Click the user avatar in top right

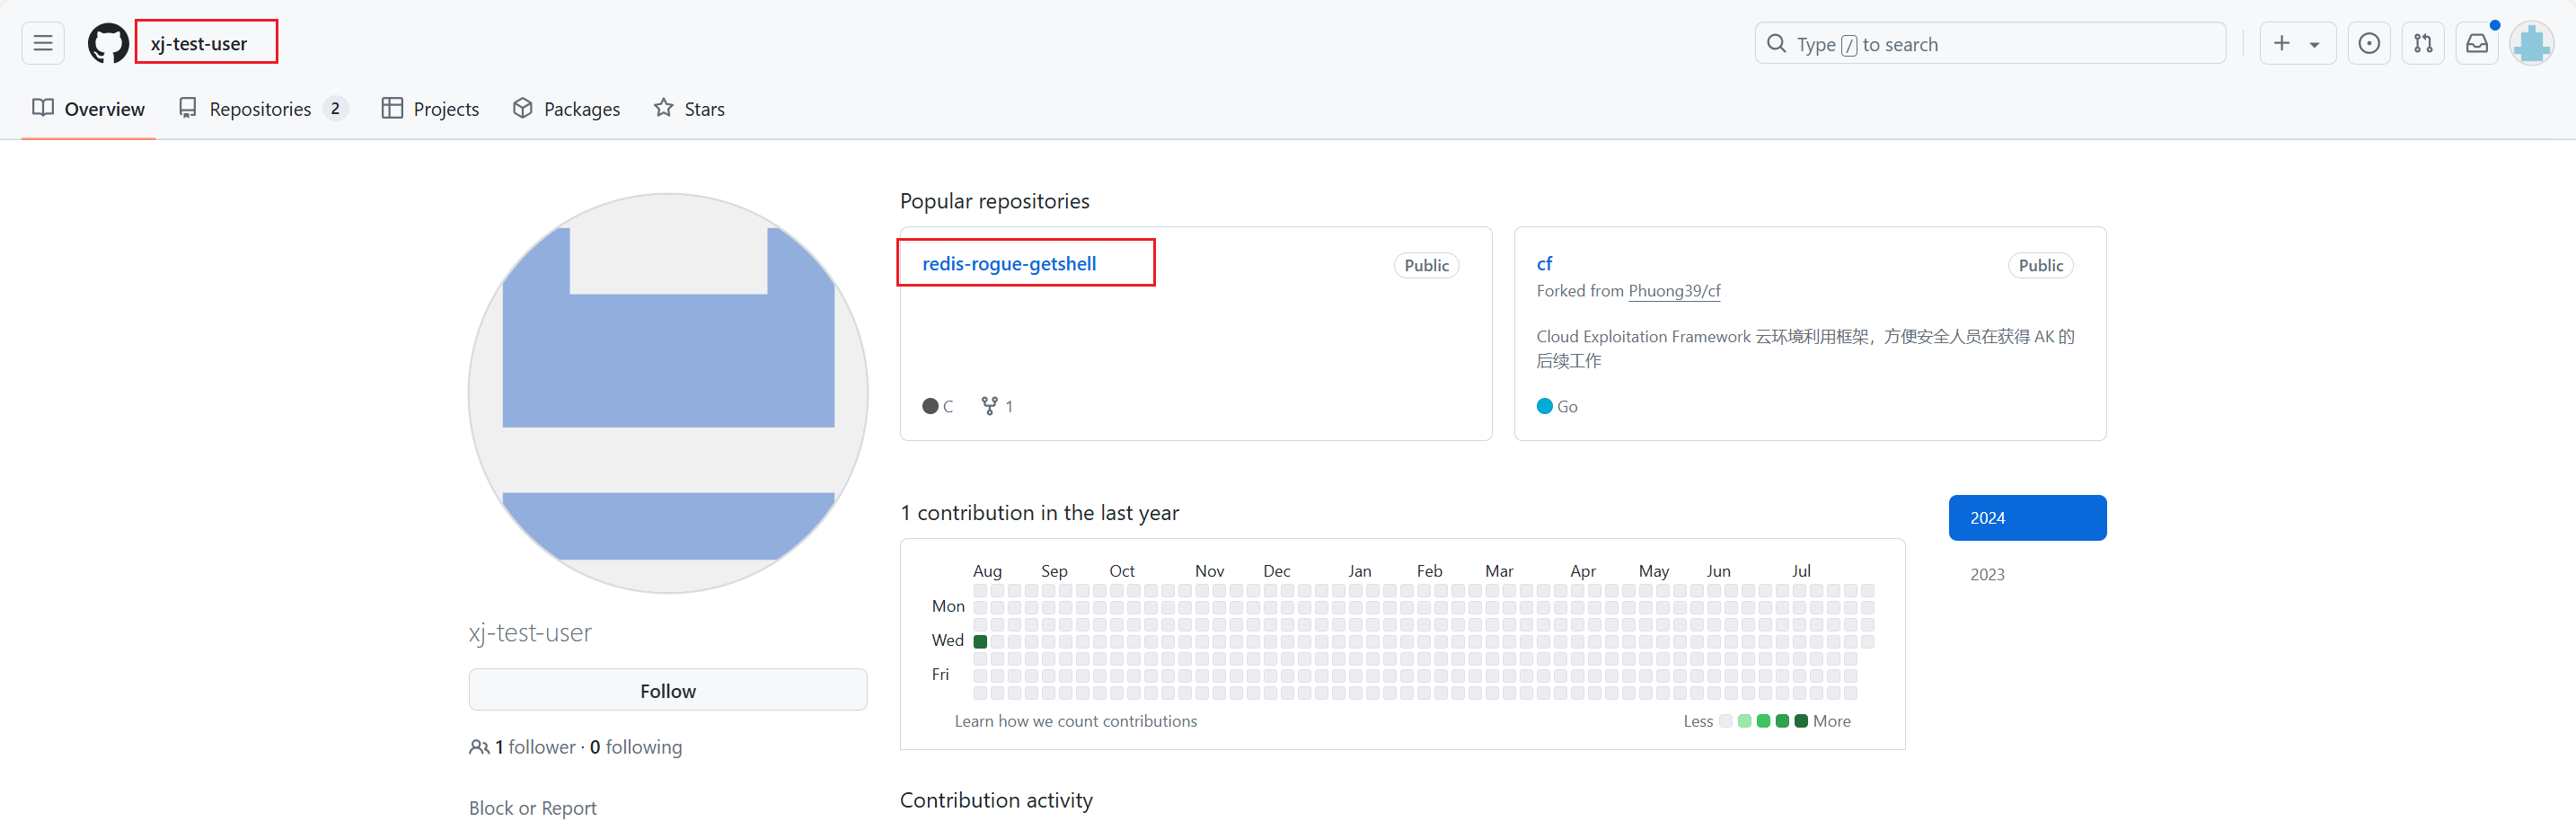(2531, 43)
